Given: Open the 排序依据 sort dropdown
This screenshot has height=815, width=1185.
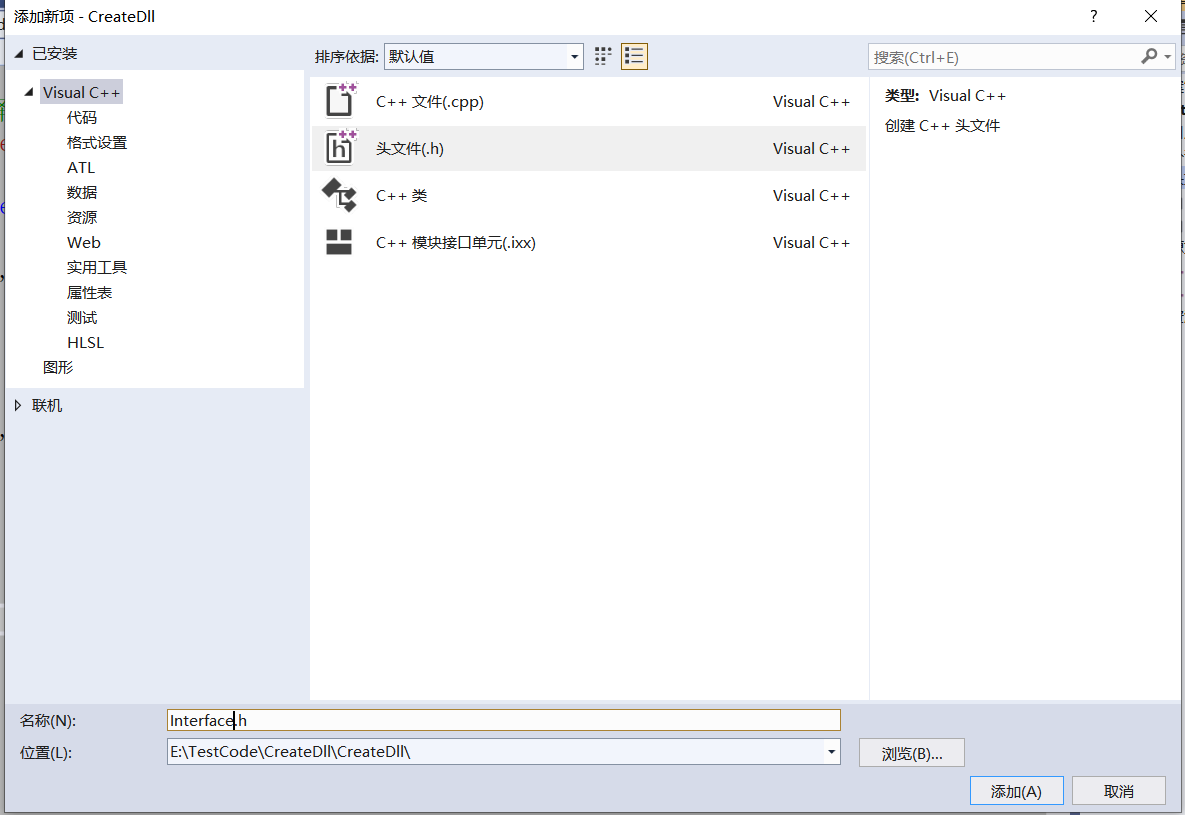Looking at the screenshot, I should pos(574,57).
